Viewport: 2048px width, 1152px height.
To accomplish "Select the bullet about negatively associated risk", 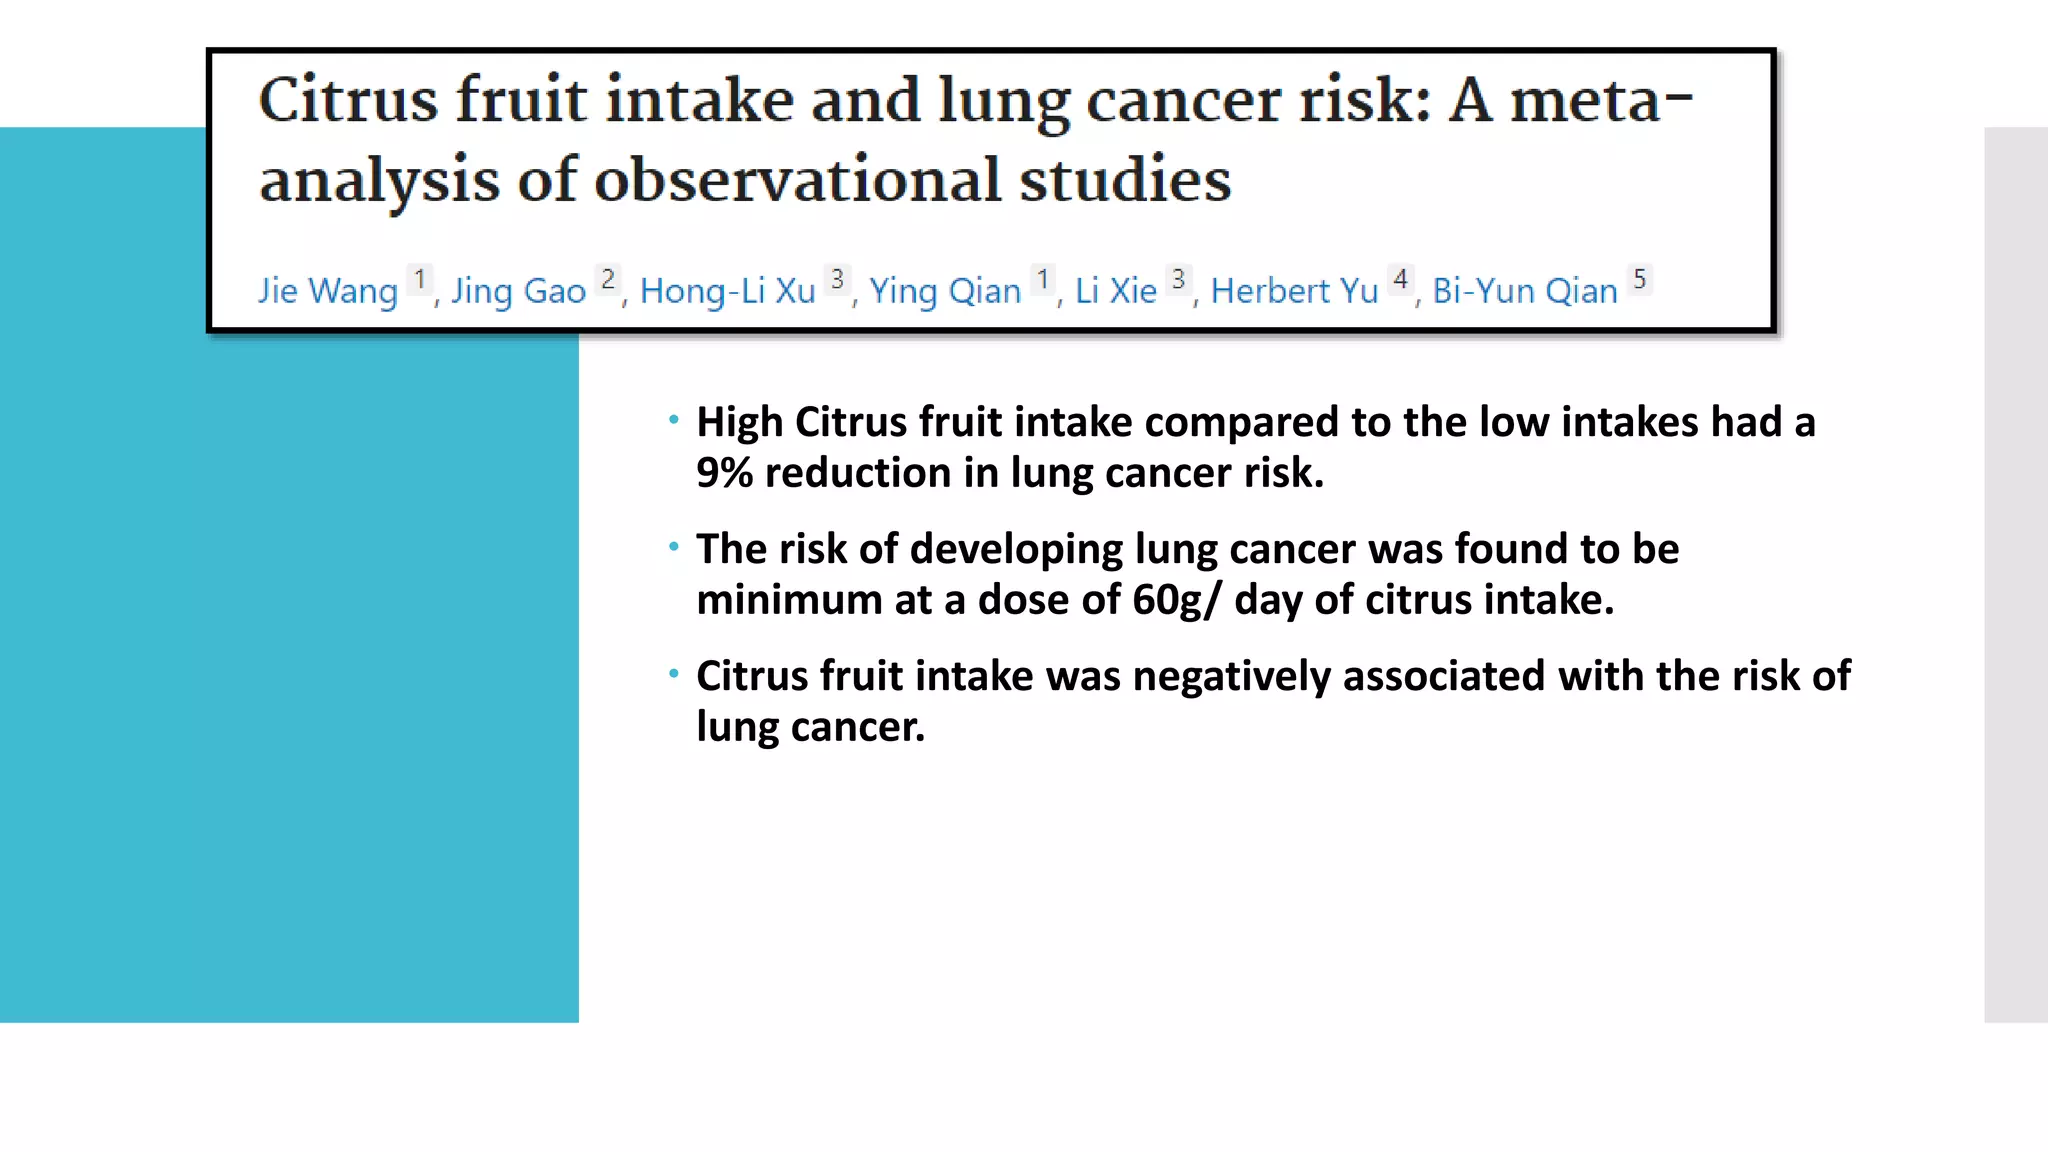I will coord(1272,701).
